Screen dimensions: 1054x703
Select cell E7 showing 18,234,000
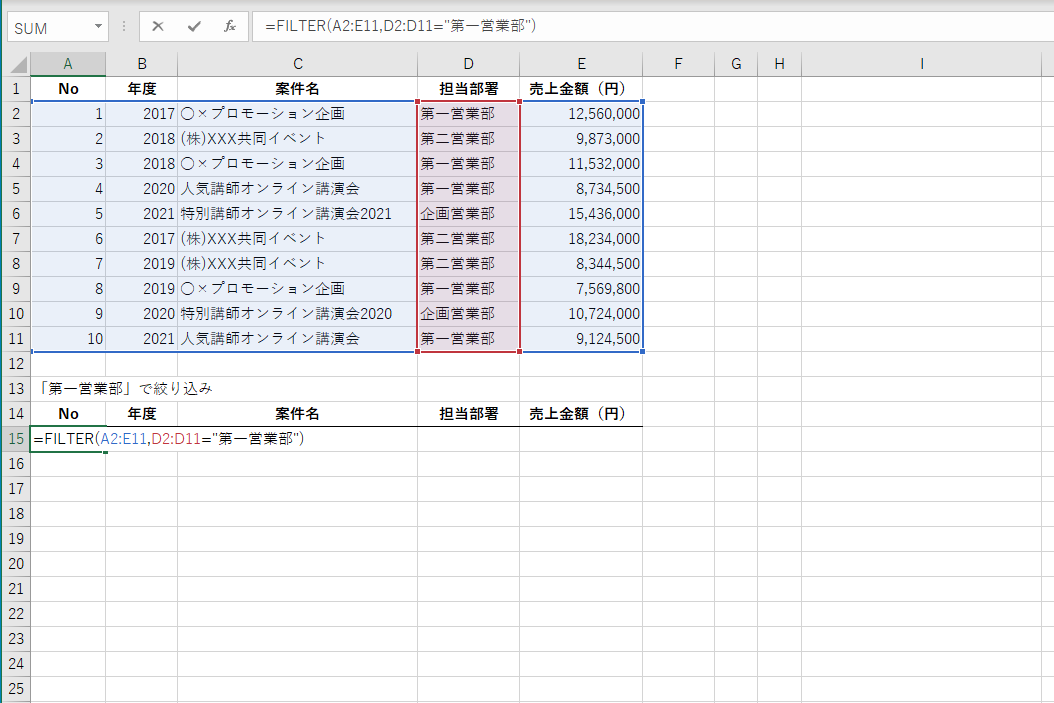tap(581, 238)
